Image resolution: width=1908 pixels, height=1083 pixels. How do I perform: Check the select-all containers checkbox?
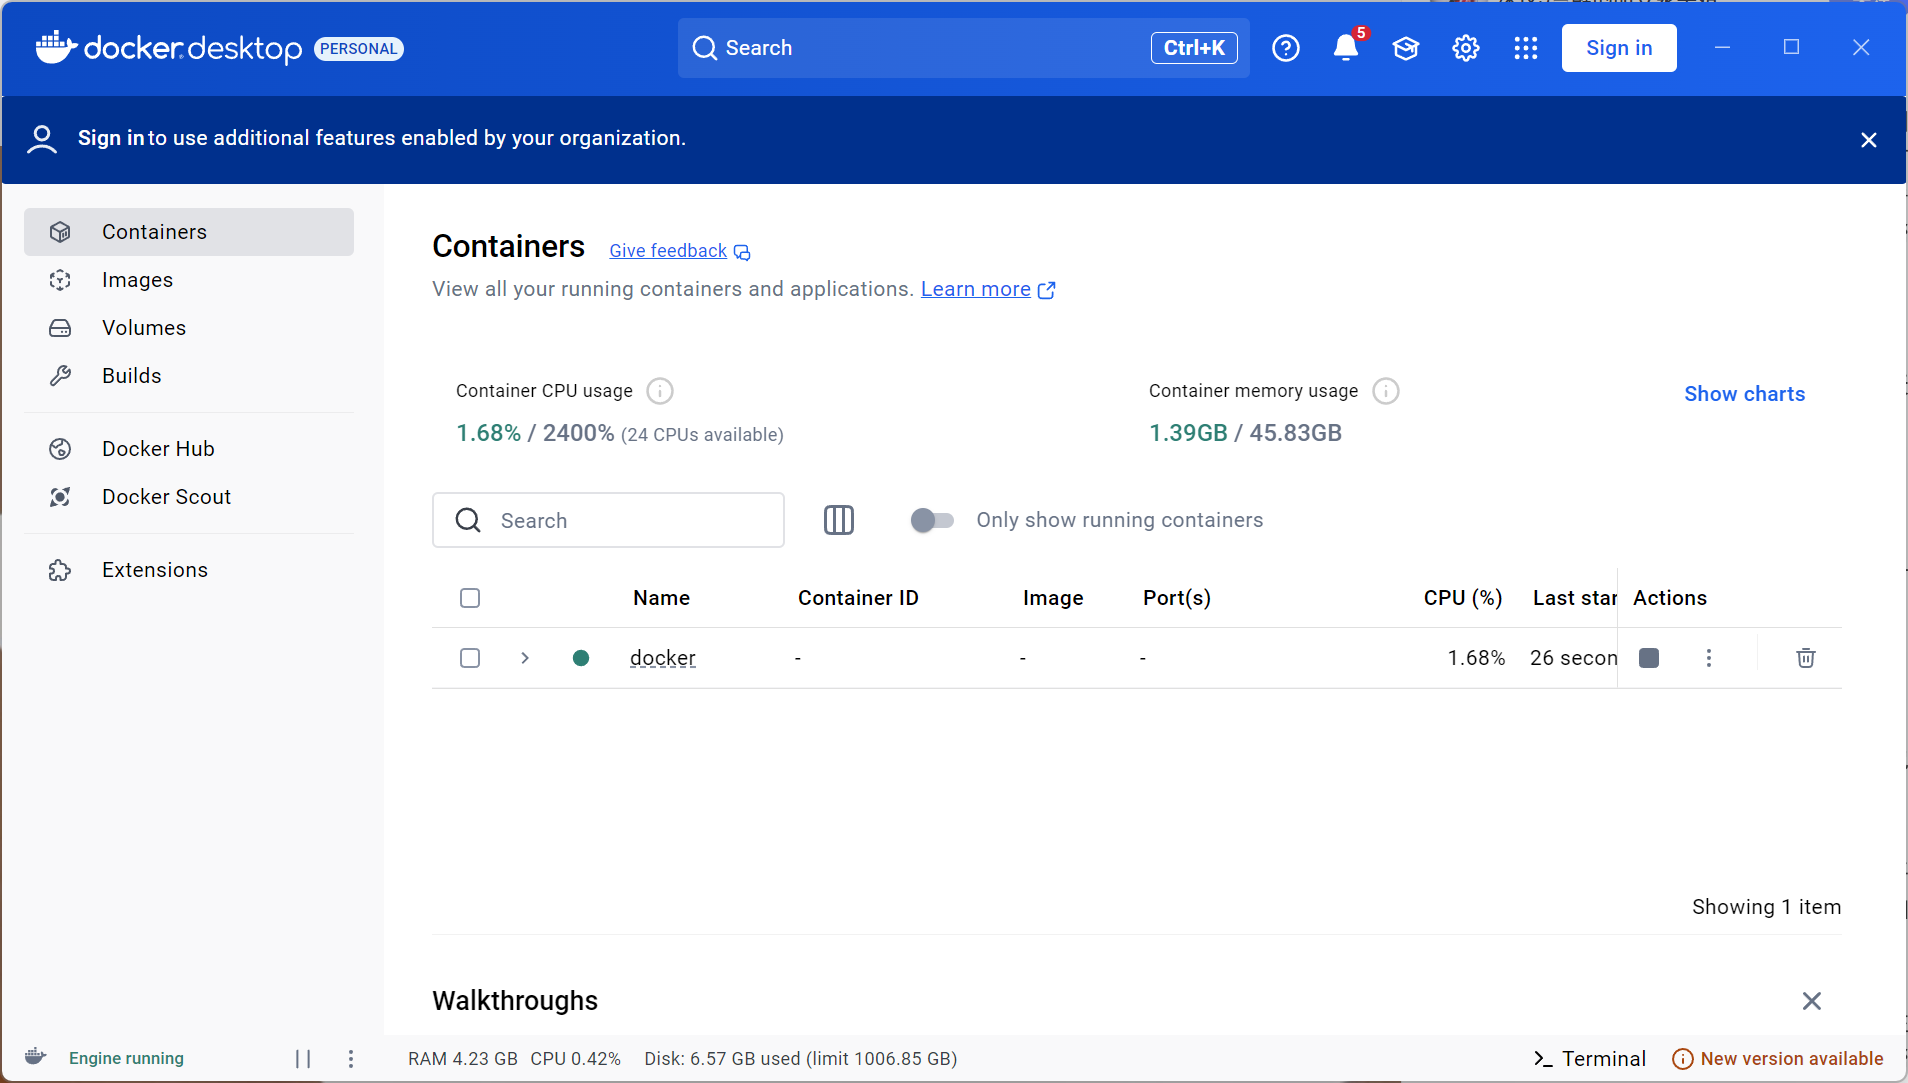470,598
